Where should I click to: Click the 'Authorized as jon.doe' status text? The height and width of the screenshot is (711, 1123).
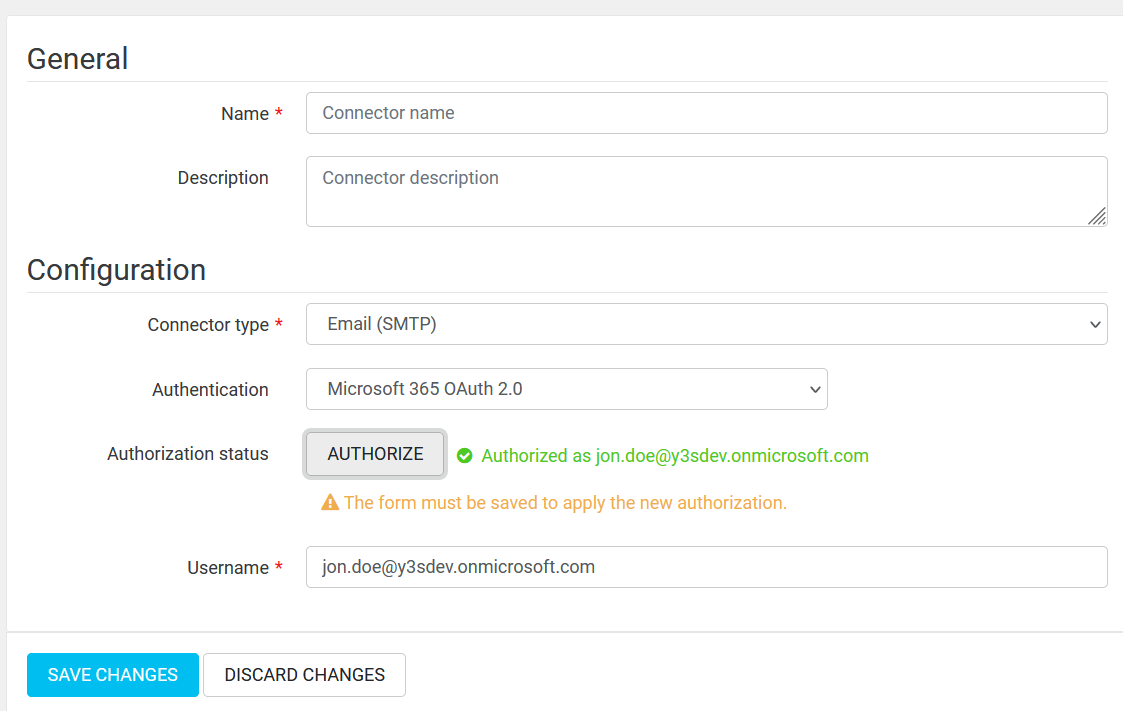[674, 456]
